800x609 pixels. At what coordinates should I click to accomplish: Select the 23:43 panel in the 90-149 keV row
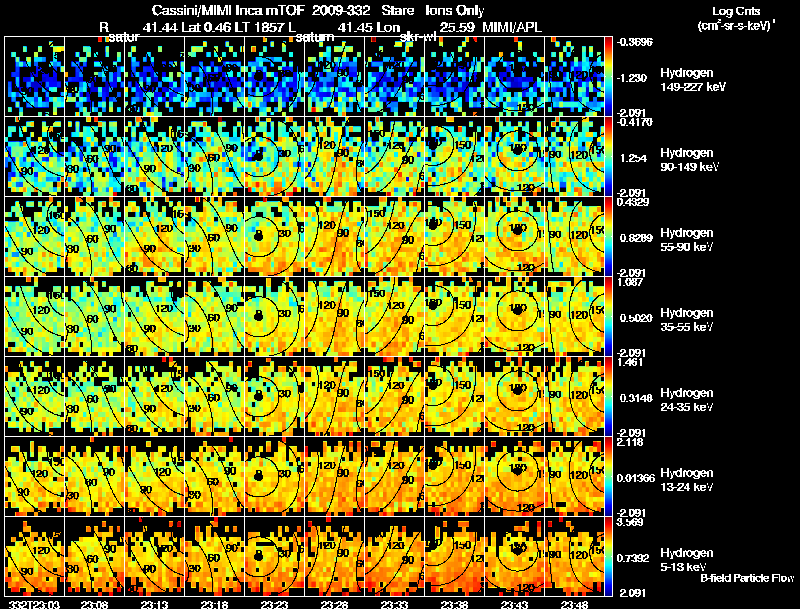point(514,156)
